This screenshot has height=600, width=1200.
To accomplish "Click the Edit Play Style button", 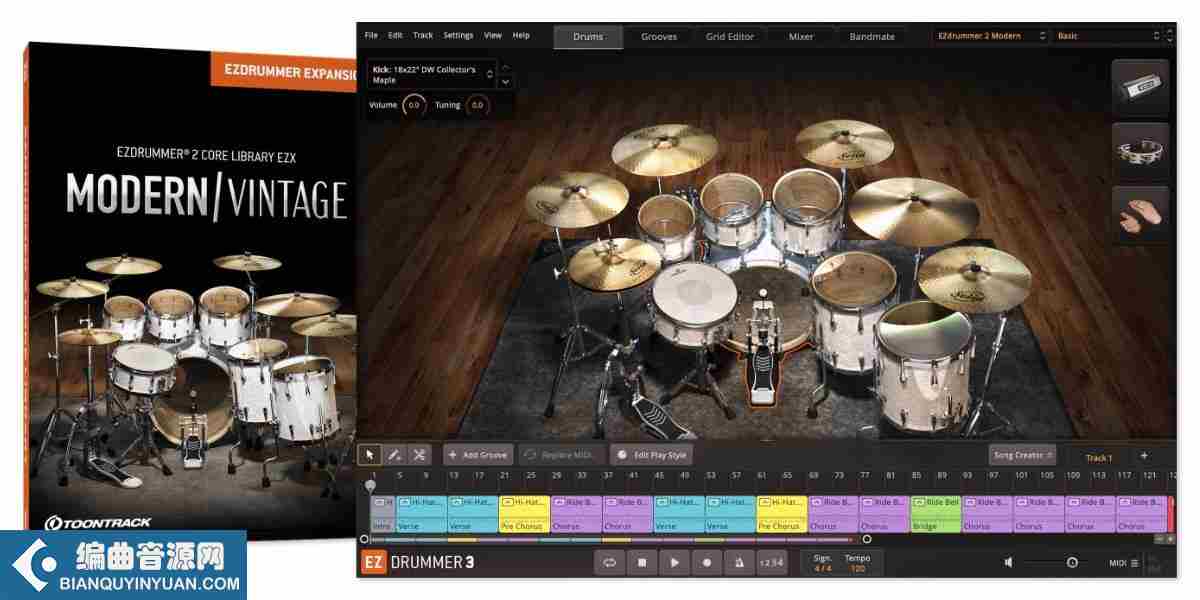I will [651, 454].
